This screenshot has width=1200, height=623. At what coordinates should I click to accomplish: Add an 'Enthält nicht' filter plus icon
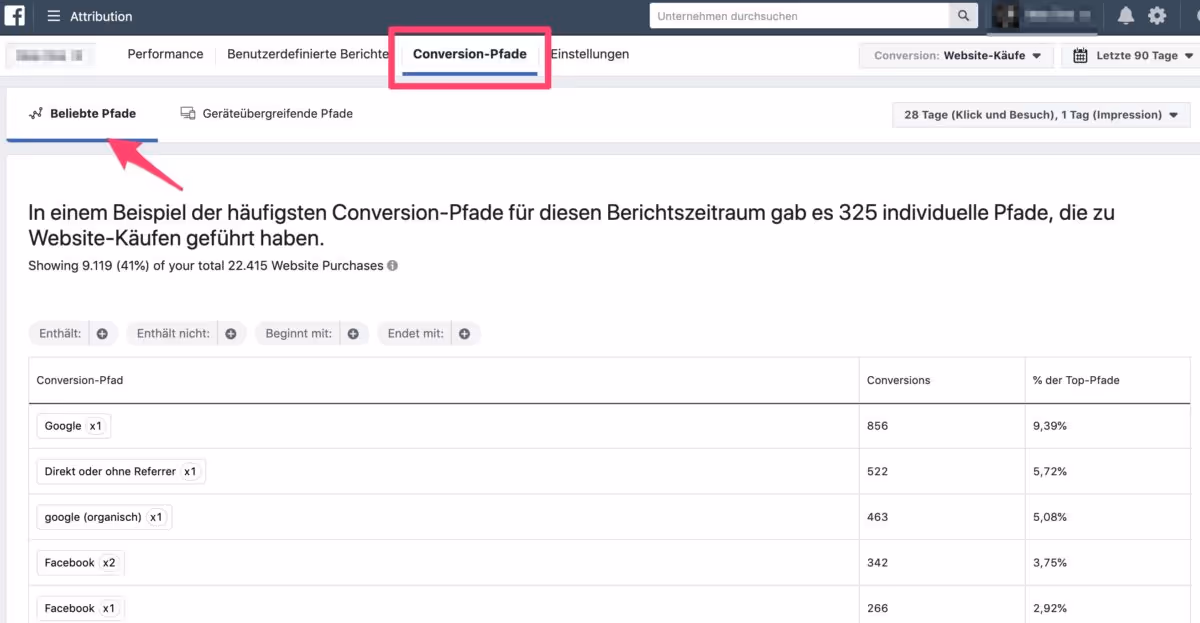point(231,334)
